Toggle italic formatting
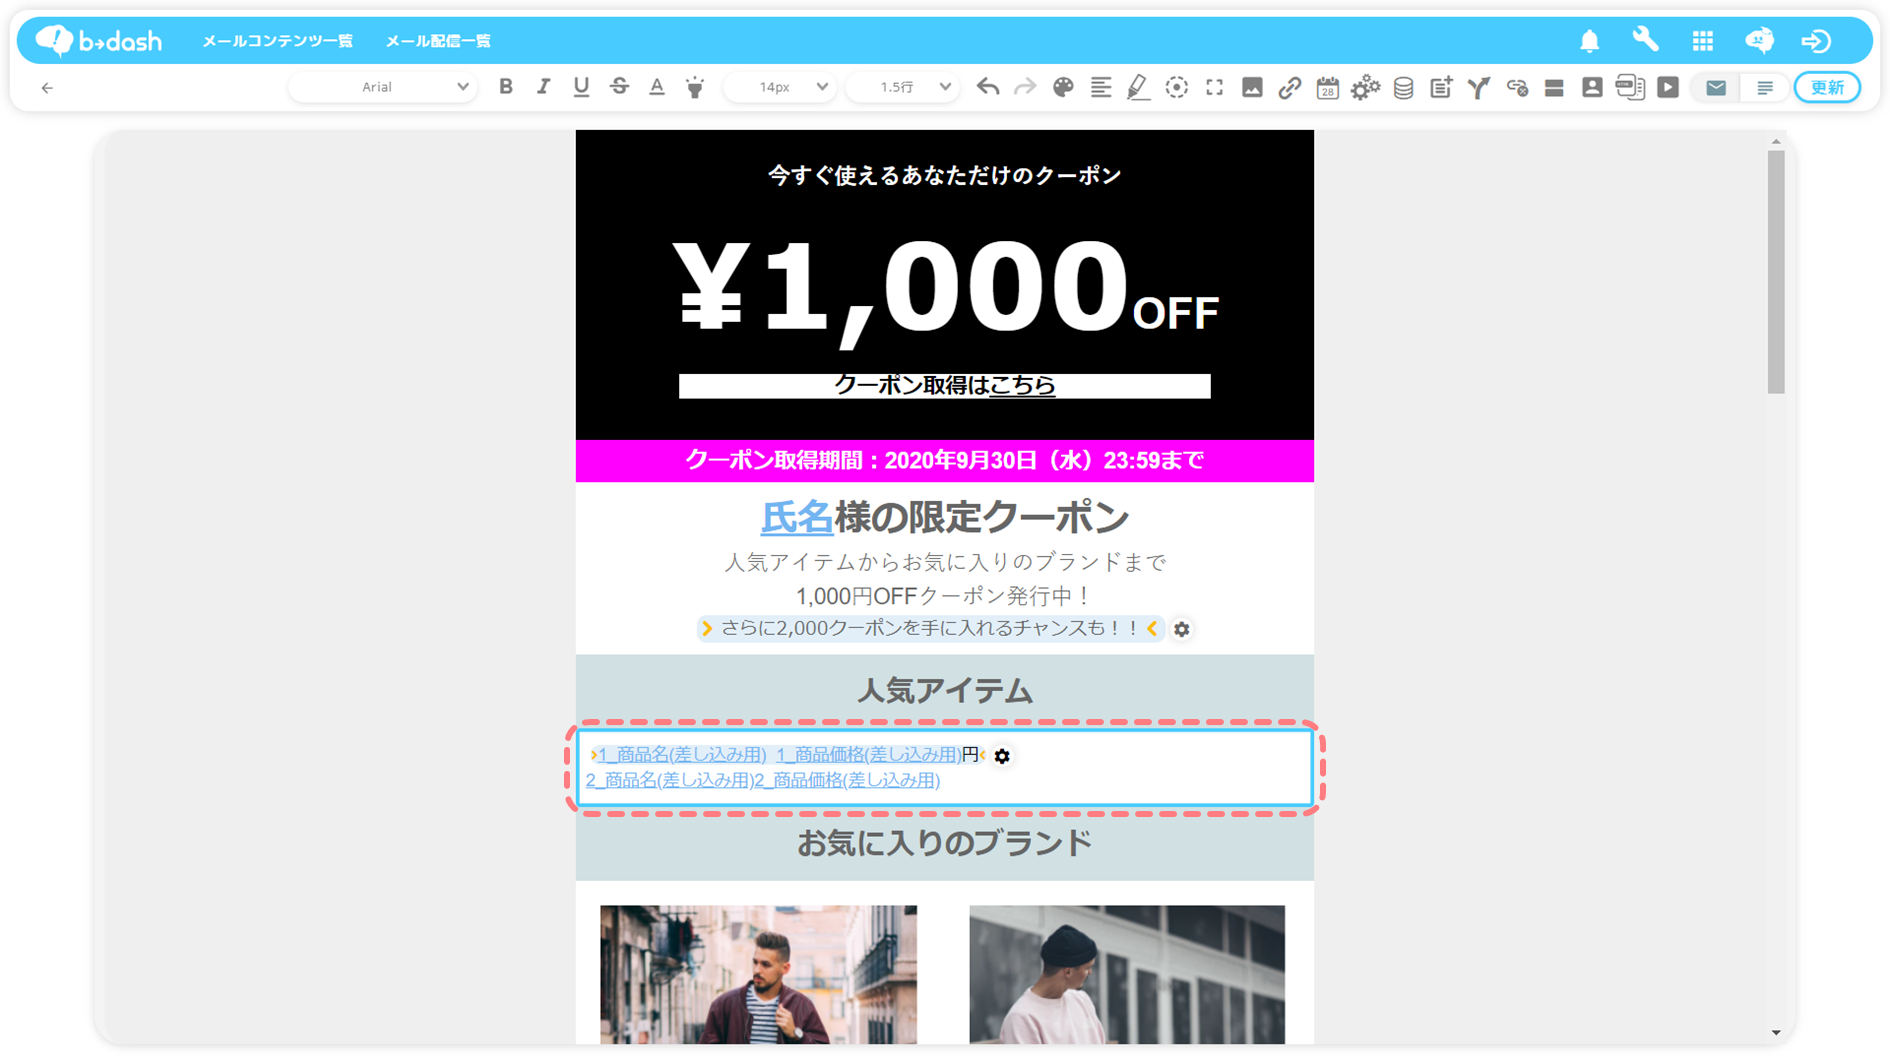This screenshot has width=1890, height=1063. (543, 87)
